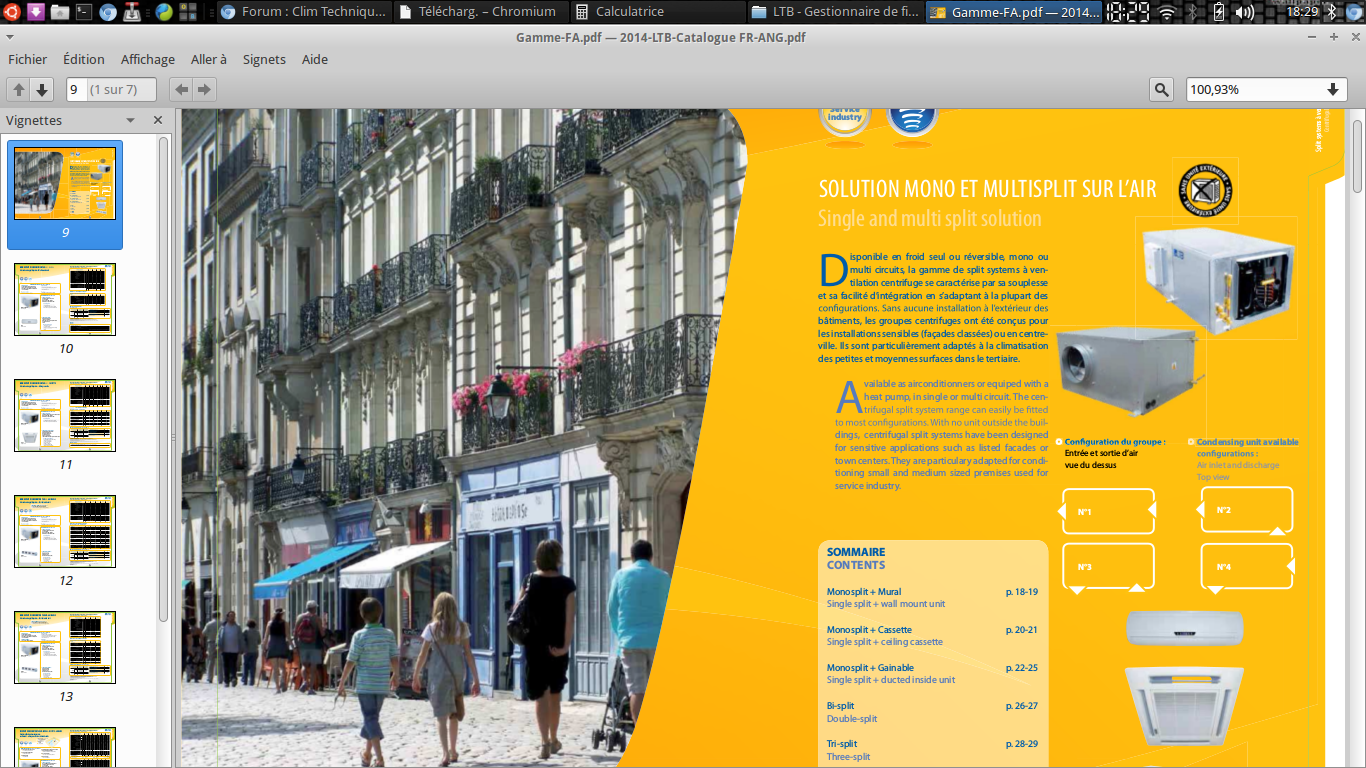
Task: Open the Aide menu
Action: pyautogui.click(x=315, y=59)
